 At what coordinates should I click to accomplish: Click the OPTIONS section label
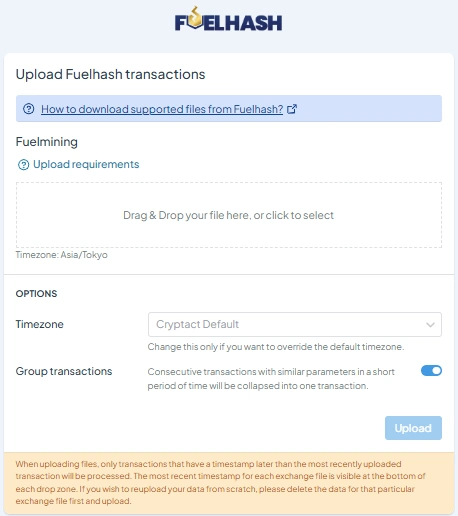coord(36,294)
